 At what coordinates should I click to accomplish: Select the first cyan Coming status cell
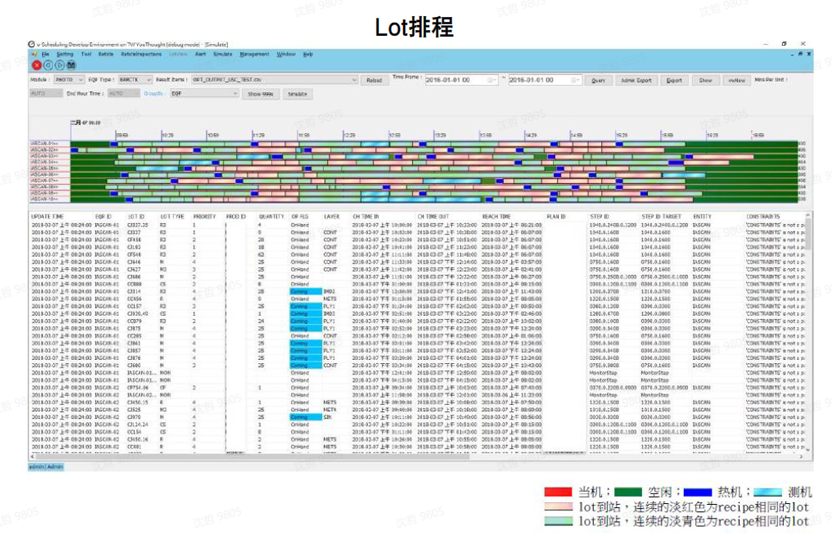pyautogui.click(x=306, y=291)
